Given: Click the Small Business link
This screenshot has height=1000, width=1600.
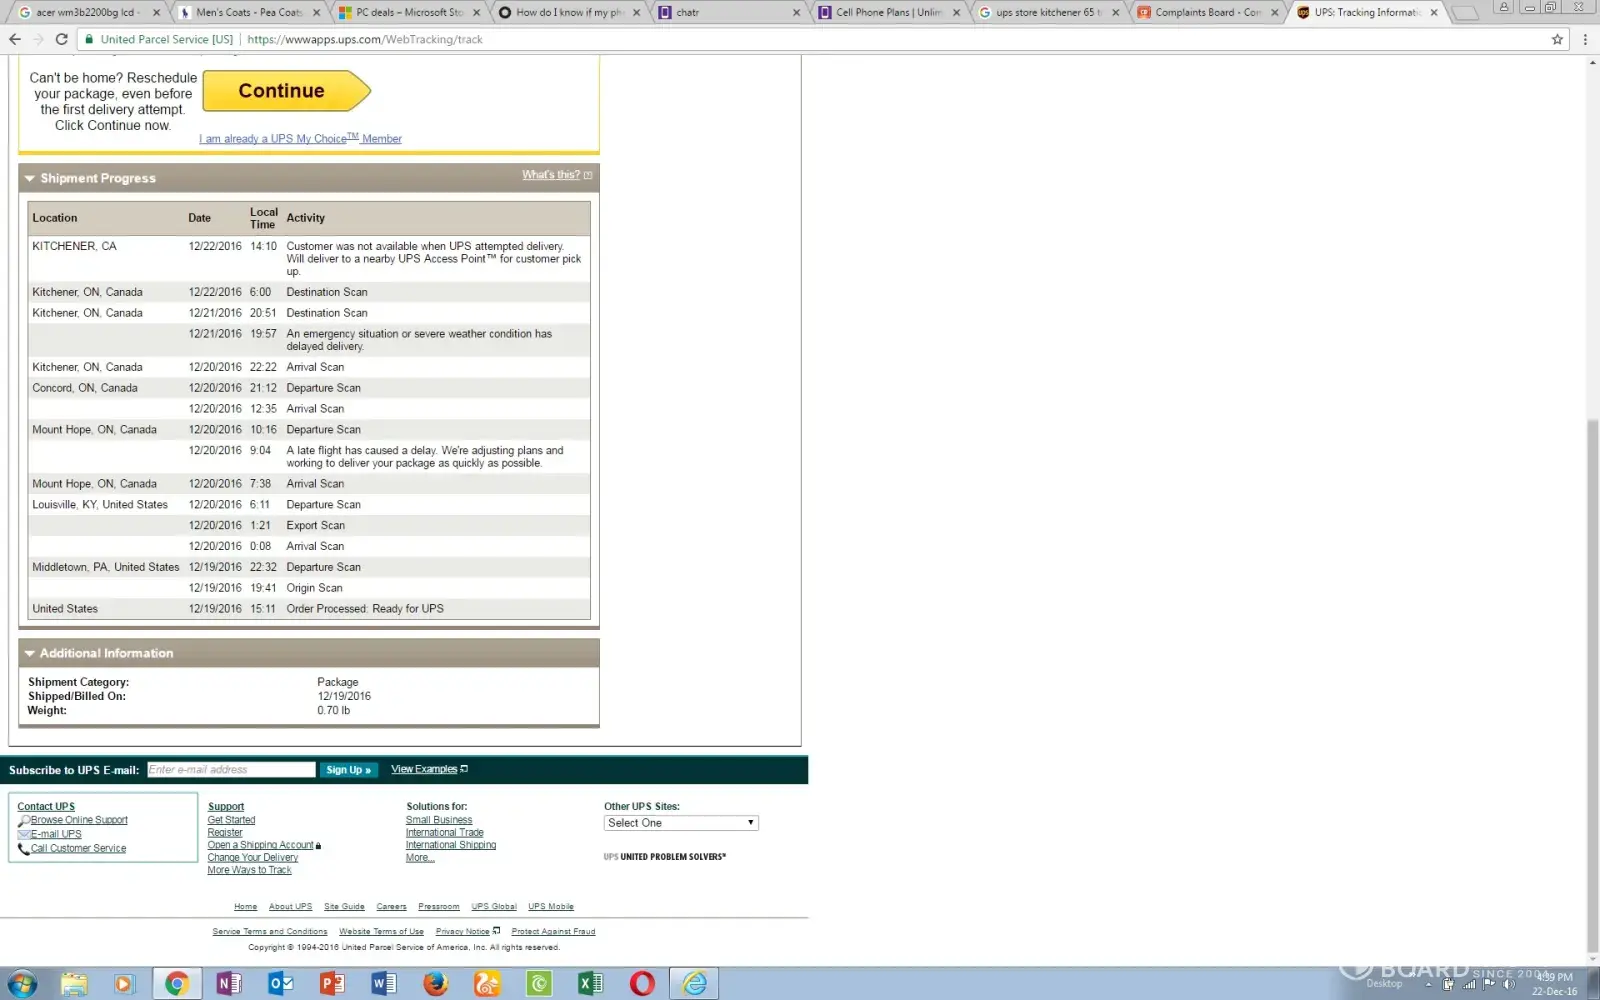Looking at the screenshot, I should click(439, 820).
